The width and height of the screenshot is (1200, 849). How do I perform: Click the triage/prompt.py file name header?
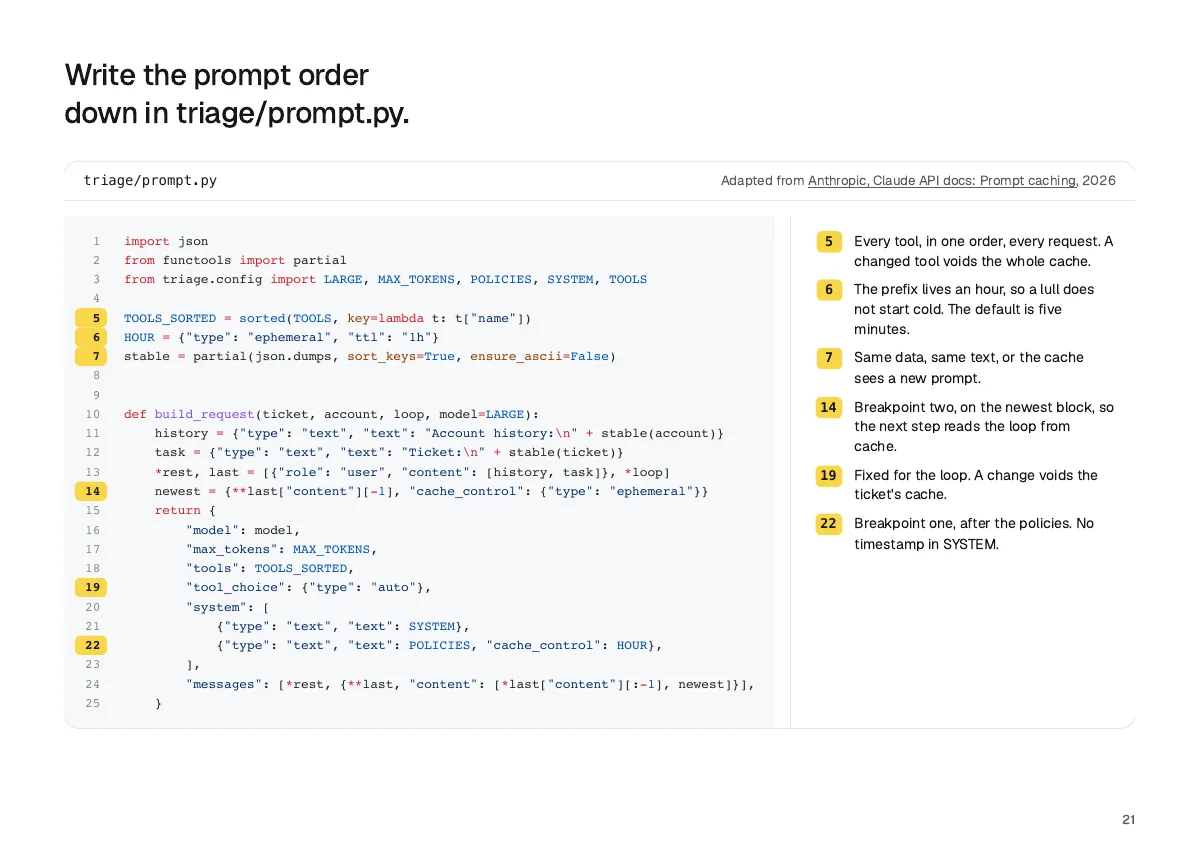150,181
